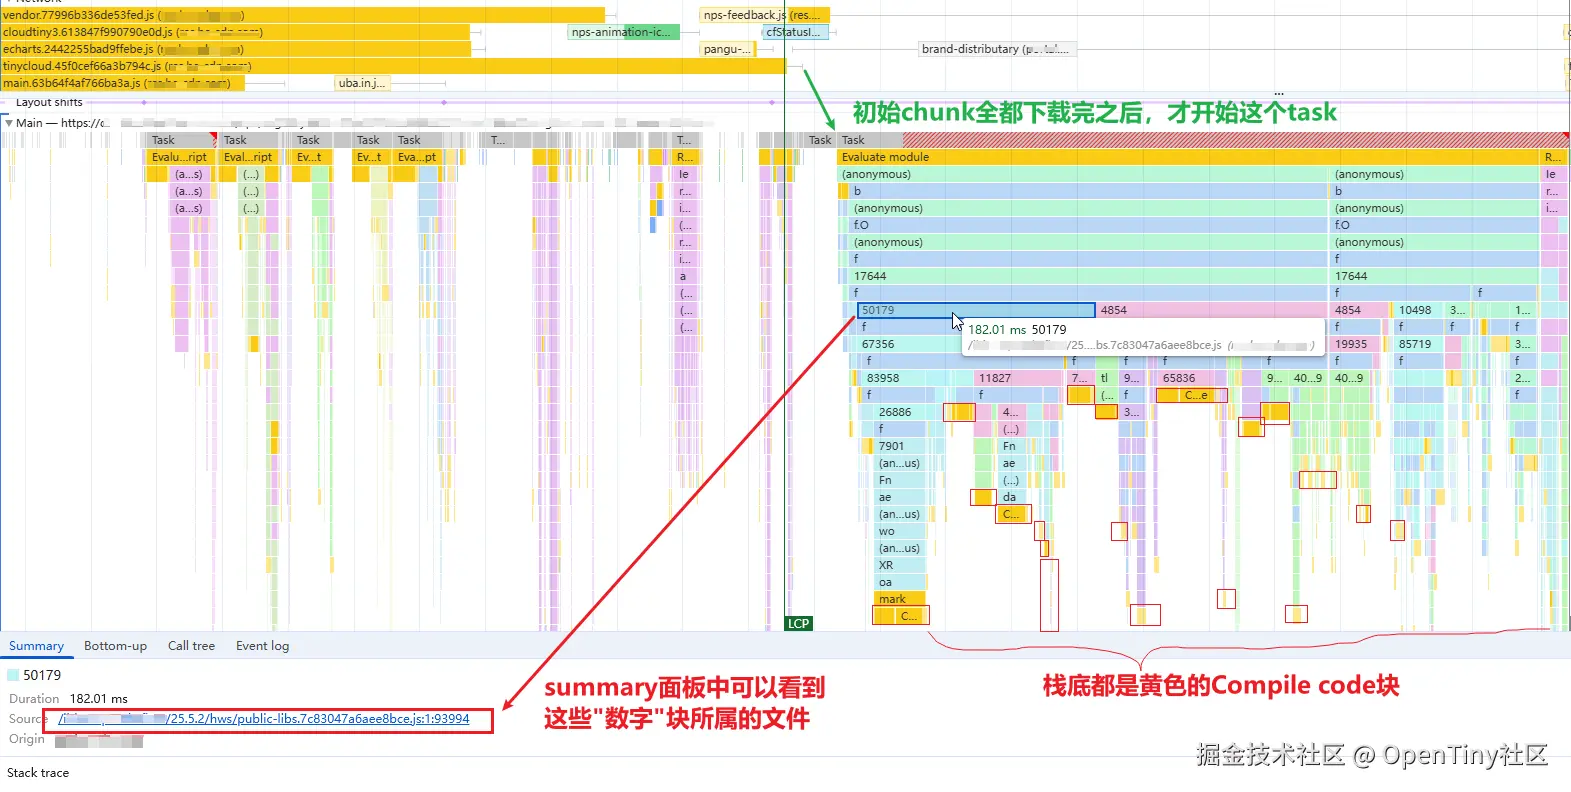
Task: Select the Evaluate module block
Action: 1188,157
